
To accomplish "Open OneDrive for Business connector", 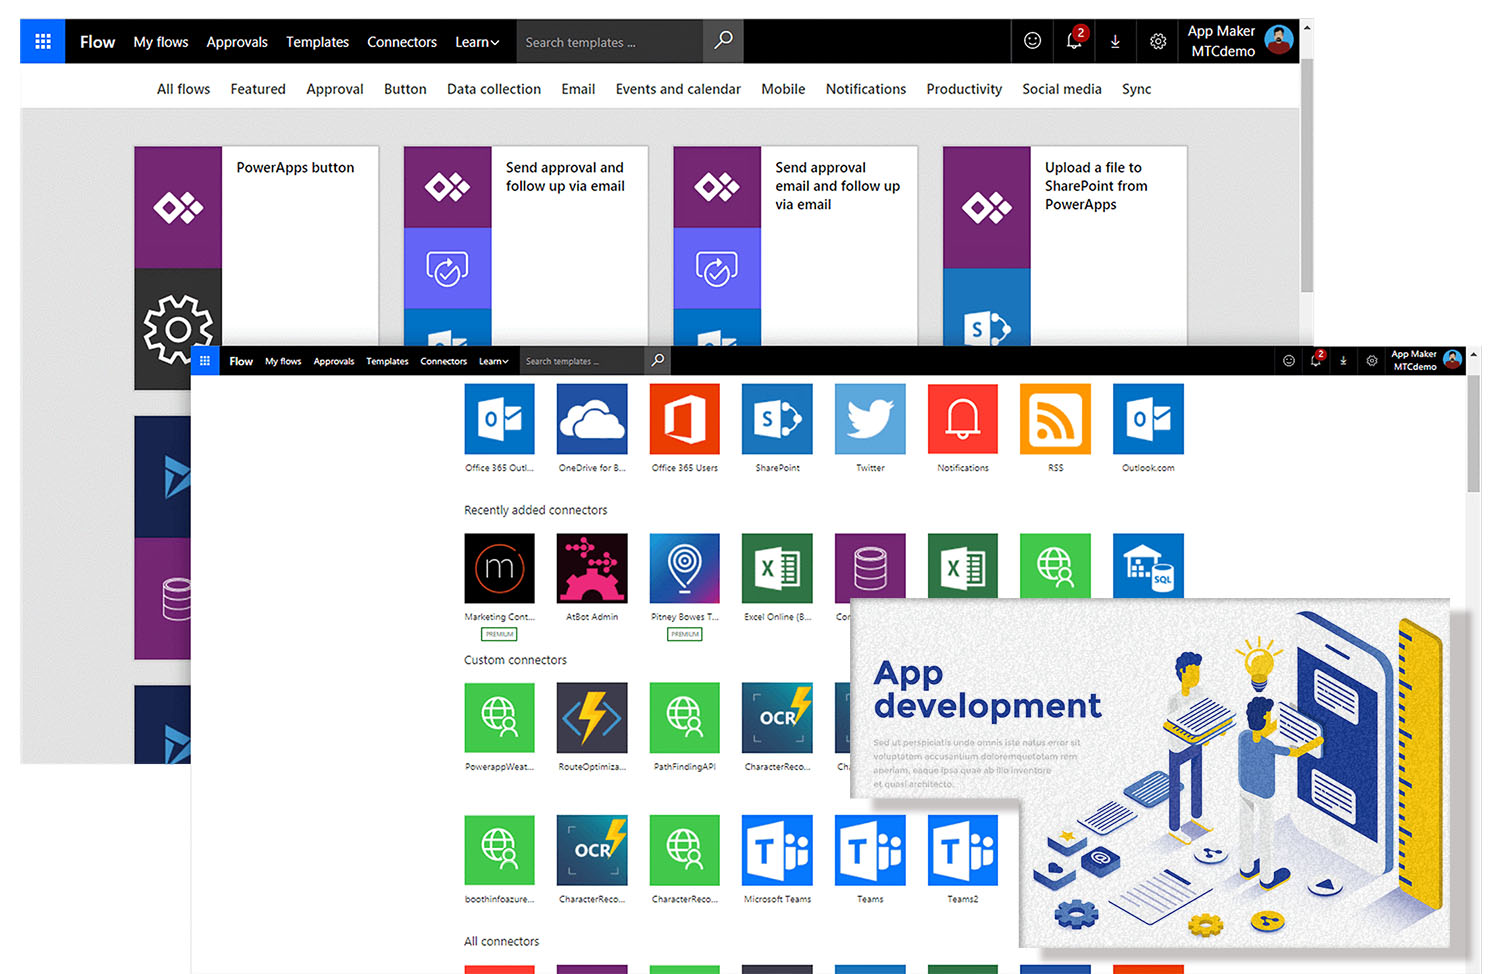I will pyautogui.click(x=592, y=419).
